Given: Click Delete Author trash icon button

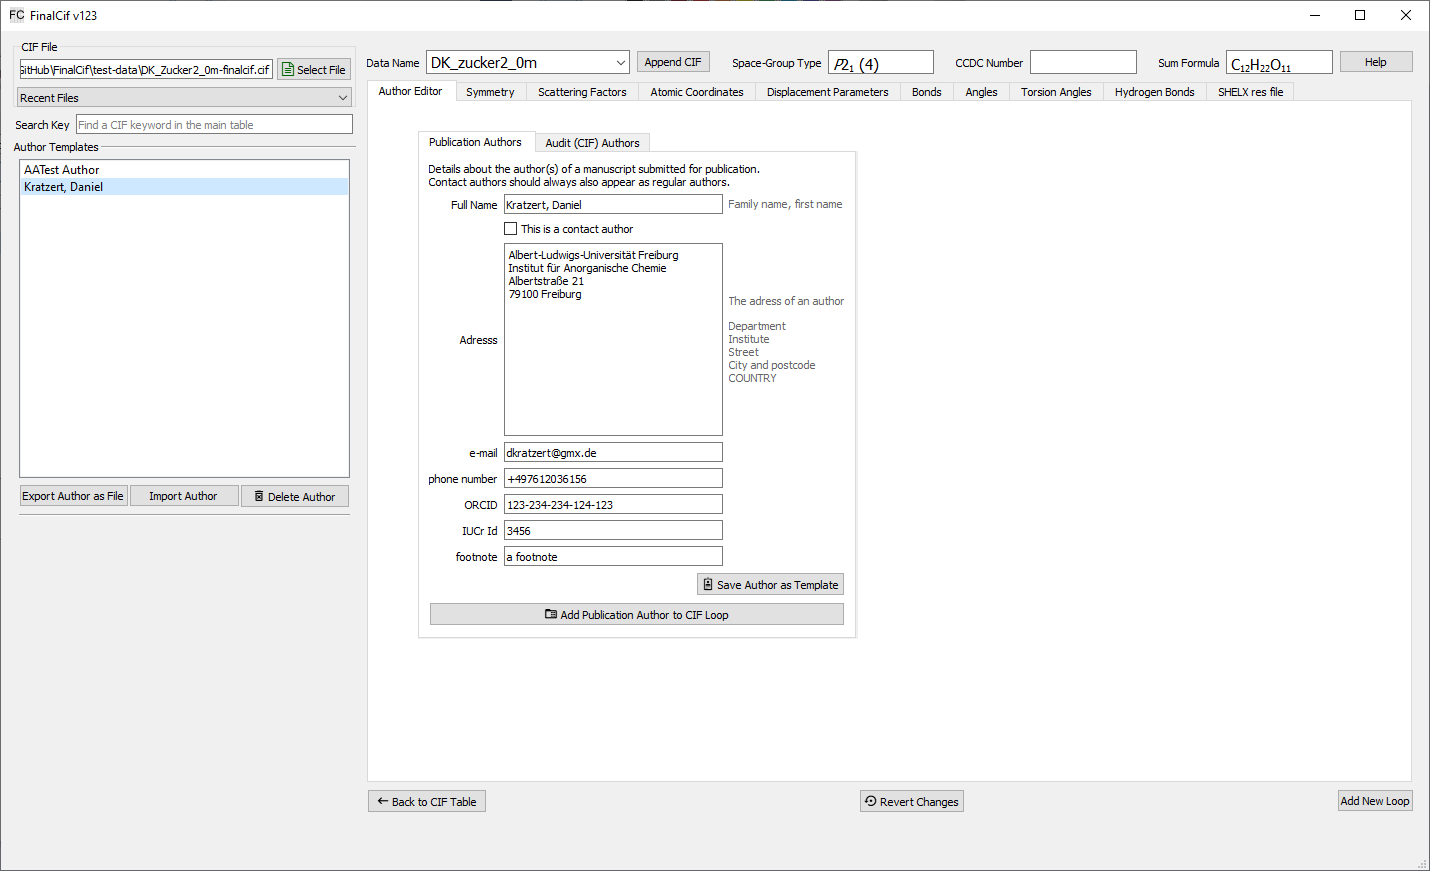Looking at the screenshot, I should click(x=294, y=497).
